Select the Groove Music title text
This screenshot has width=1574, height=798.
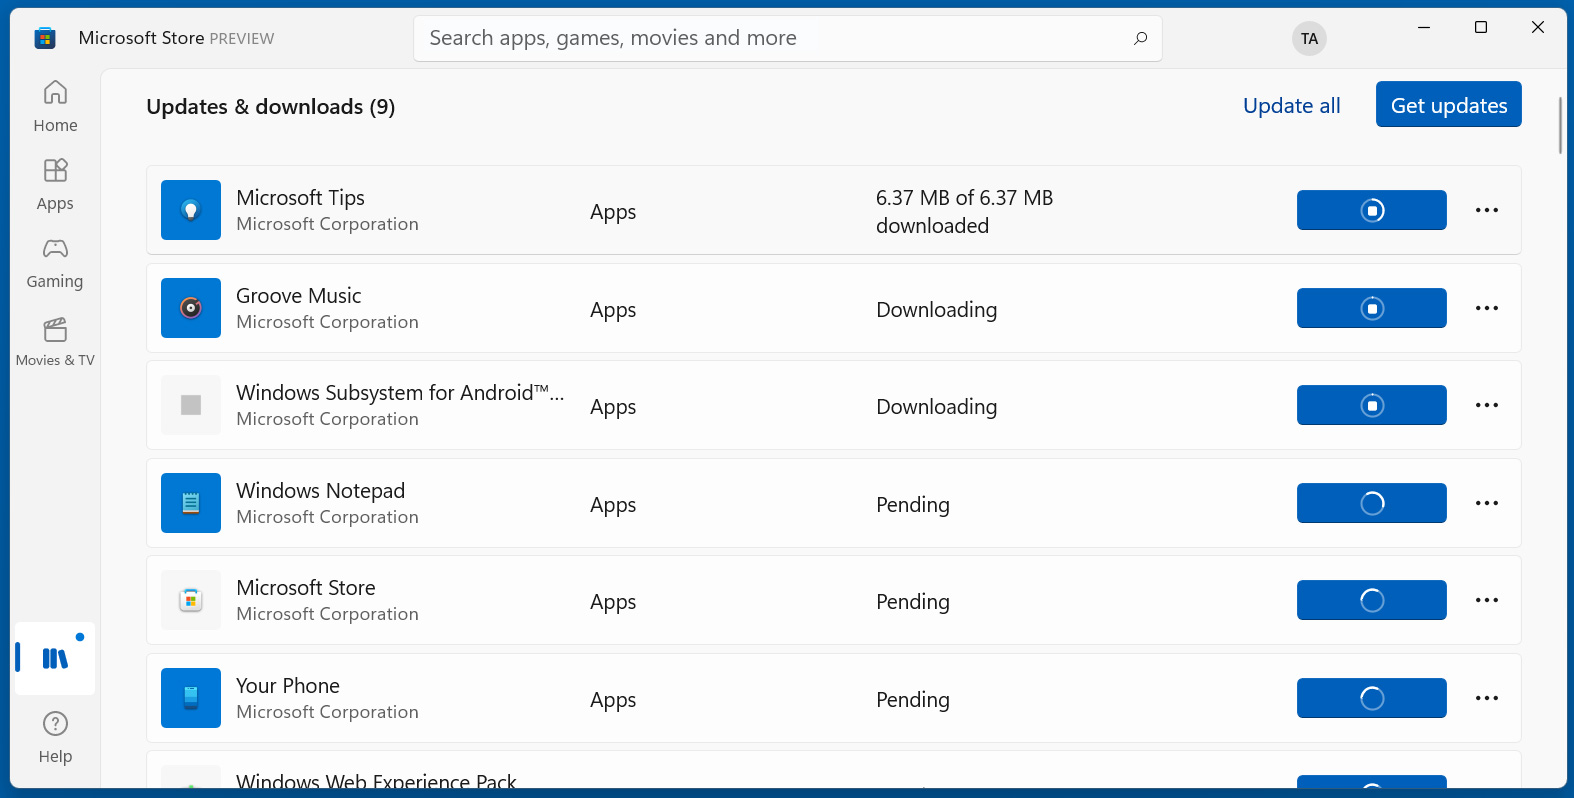tap(299, 296)
